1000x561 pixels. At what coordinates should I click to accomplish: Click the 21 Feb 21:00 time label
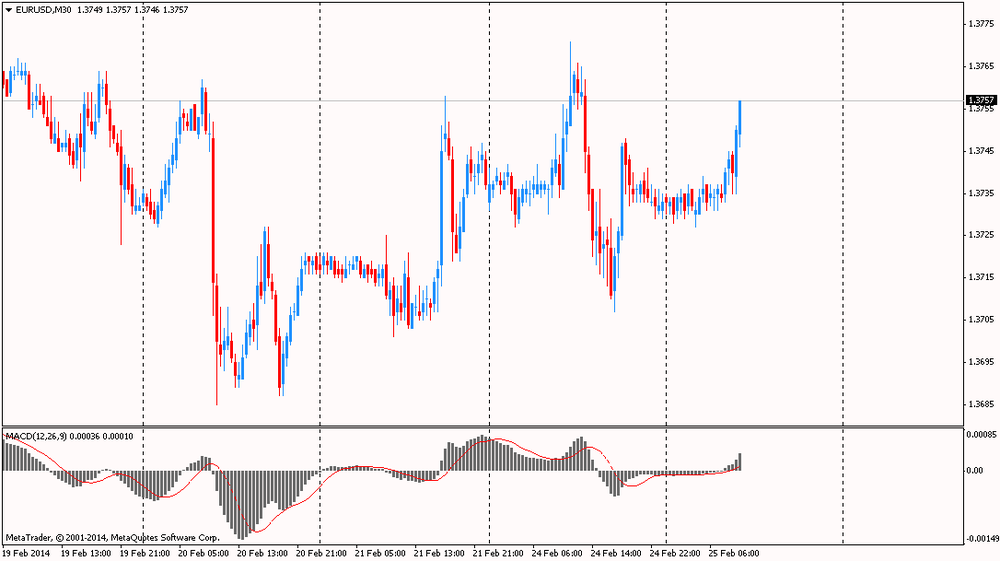click(499, 552)
